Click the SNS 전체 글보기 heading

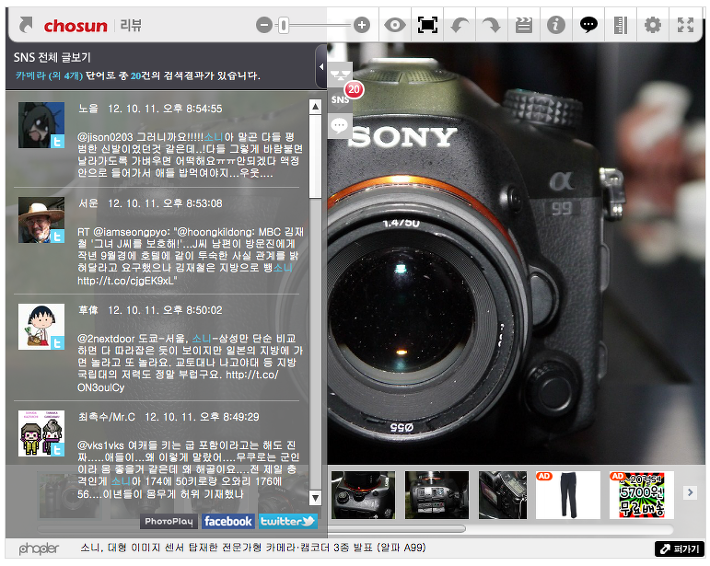52,58
